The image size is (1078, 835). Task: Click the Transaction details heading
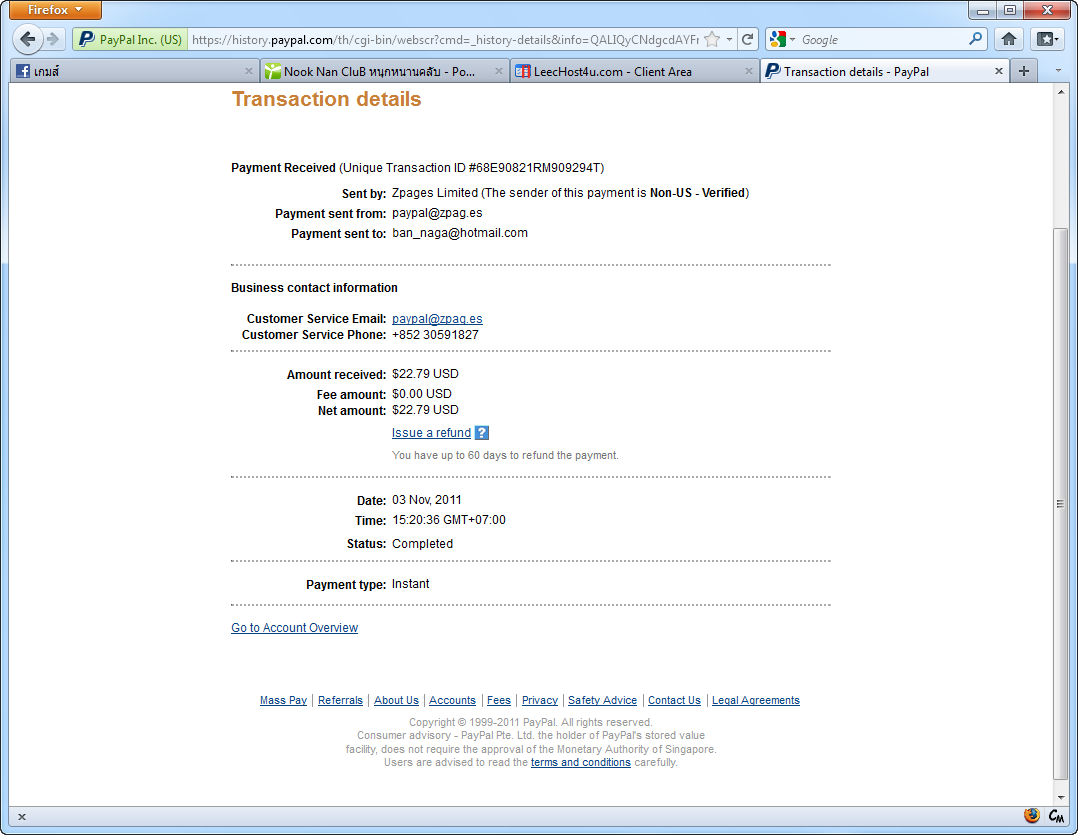327,99
